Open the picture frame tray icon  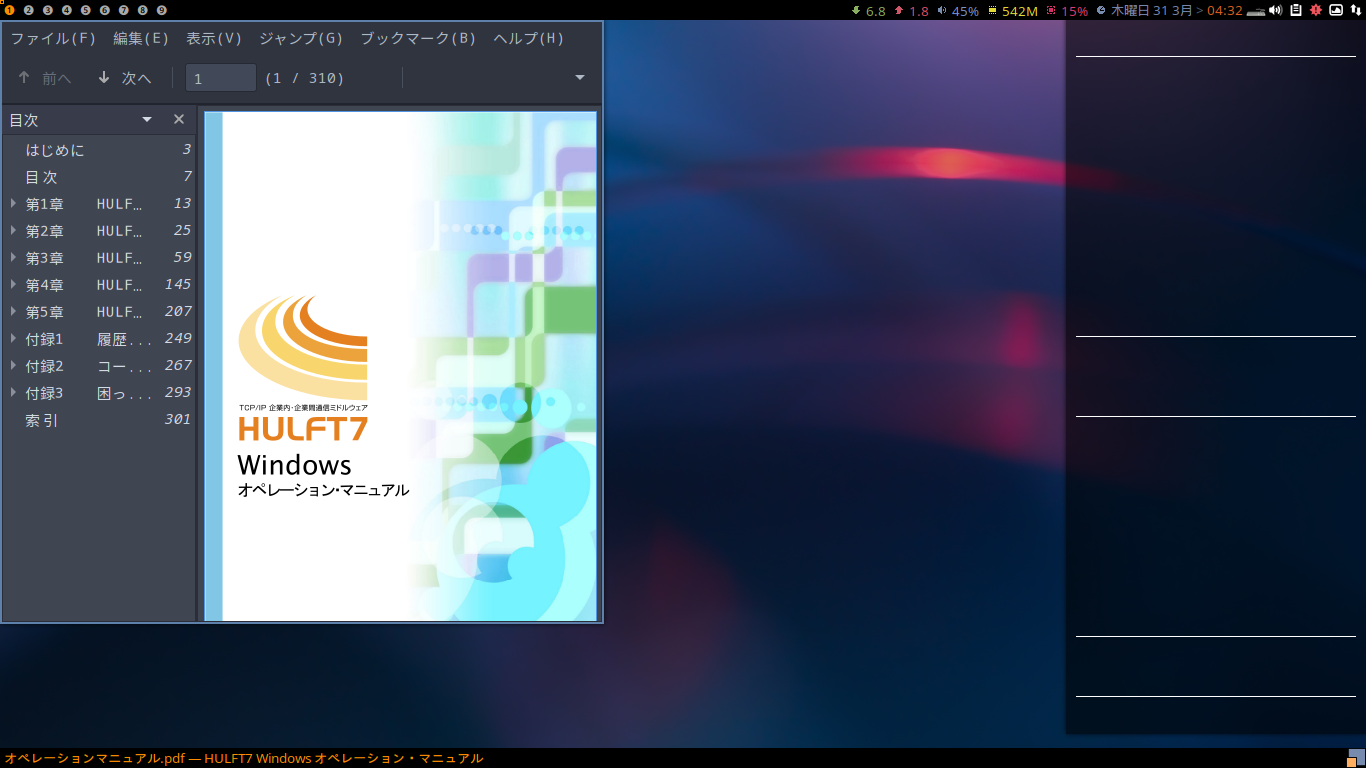(1336, 10)
